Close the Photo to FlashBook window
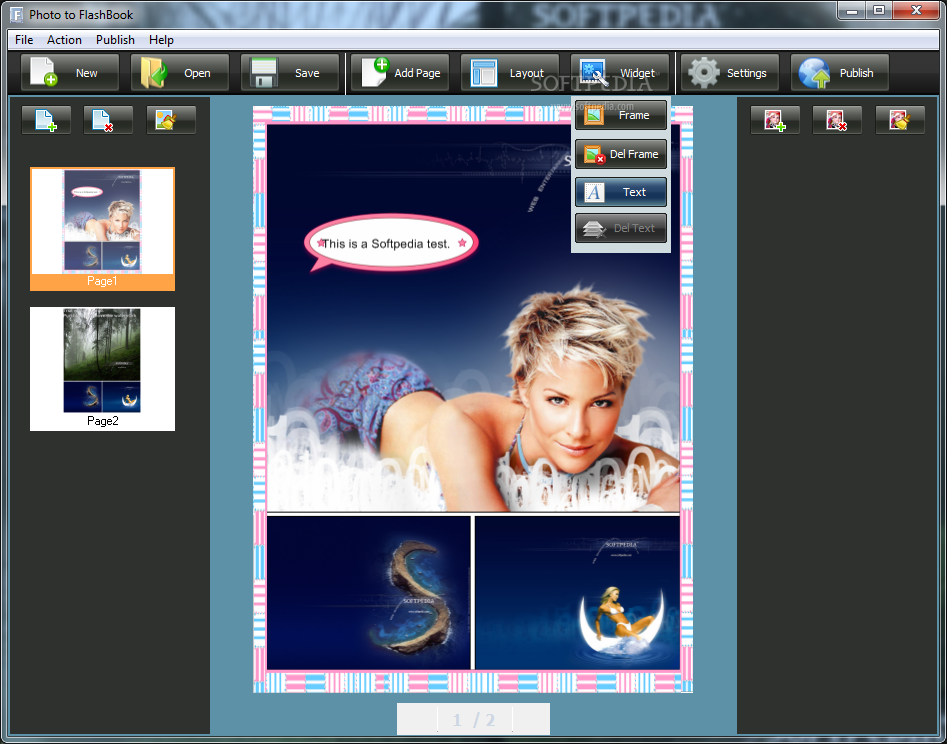The height and width of the screenshot is (744, 947). 916,10
